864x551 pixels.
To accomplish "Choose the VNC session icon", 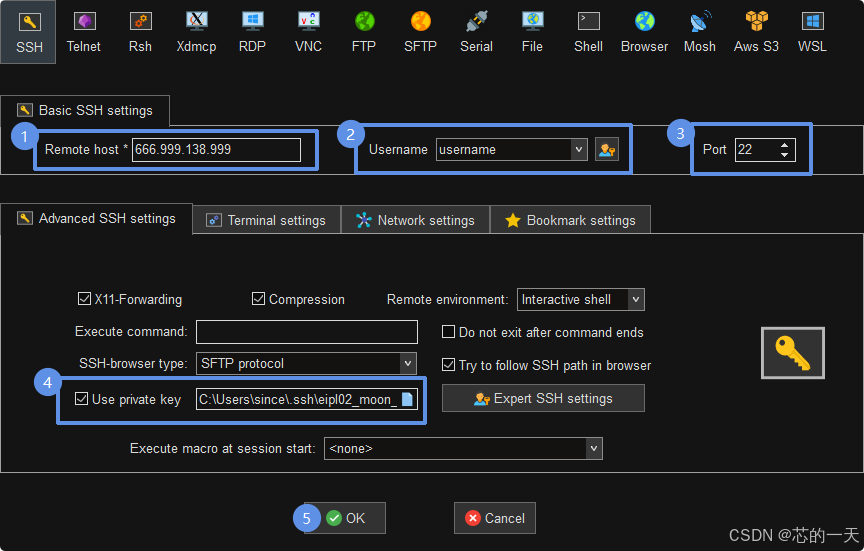I will 308,32.
